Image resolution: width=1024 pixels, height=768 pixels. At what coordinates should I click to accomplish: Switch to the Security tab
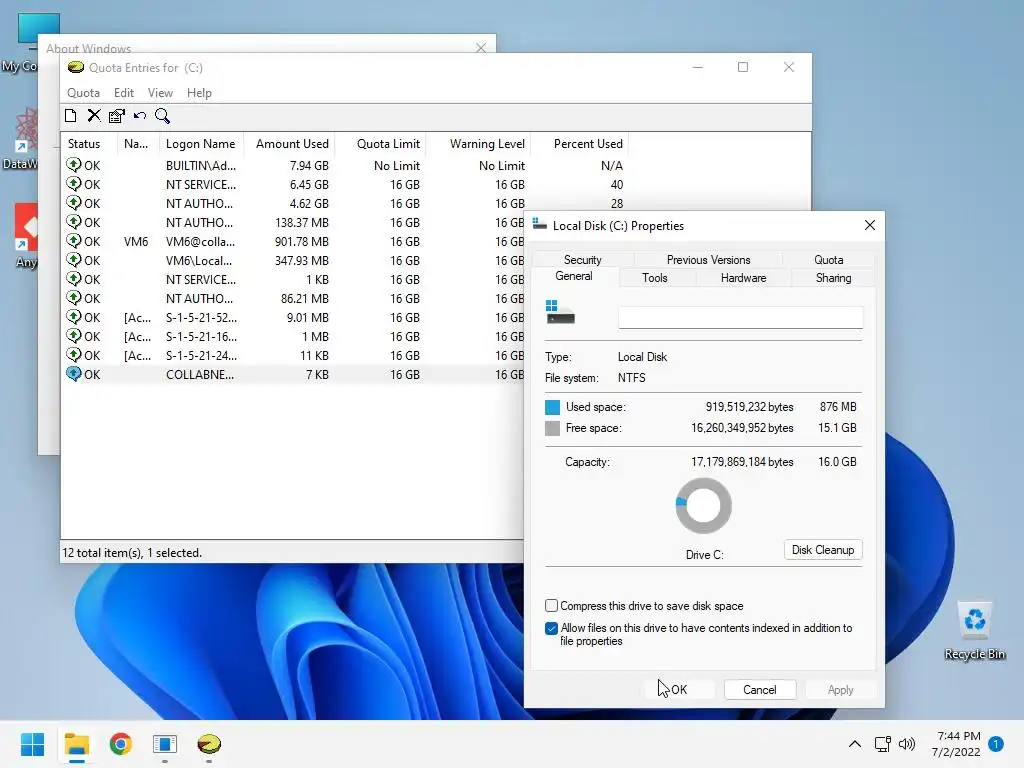583,259
